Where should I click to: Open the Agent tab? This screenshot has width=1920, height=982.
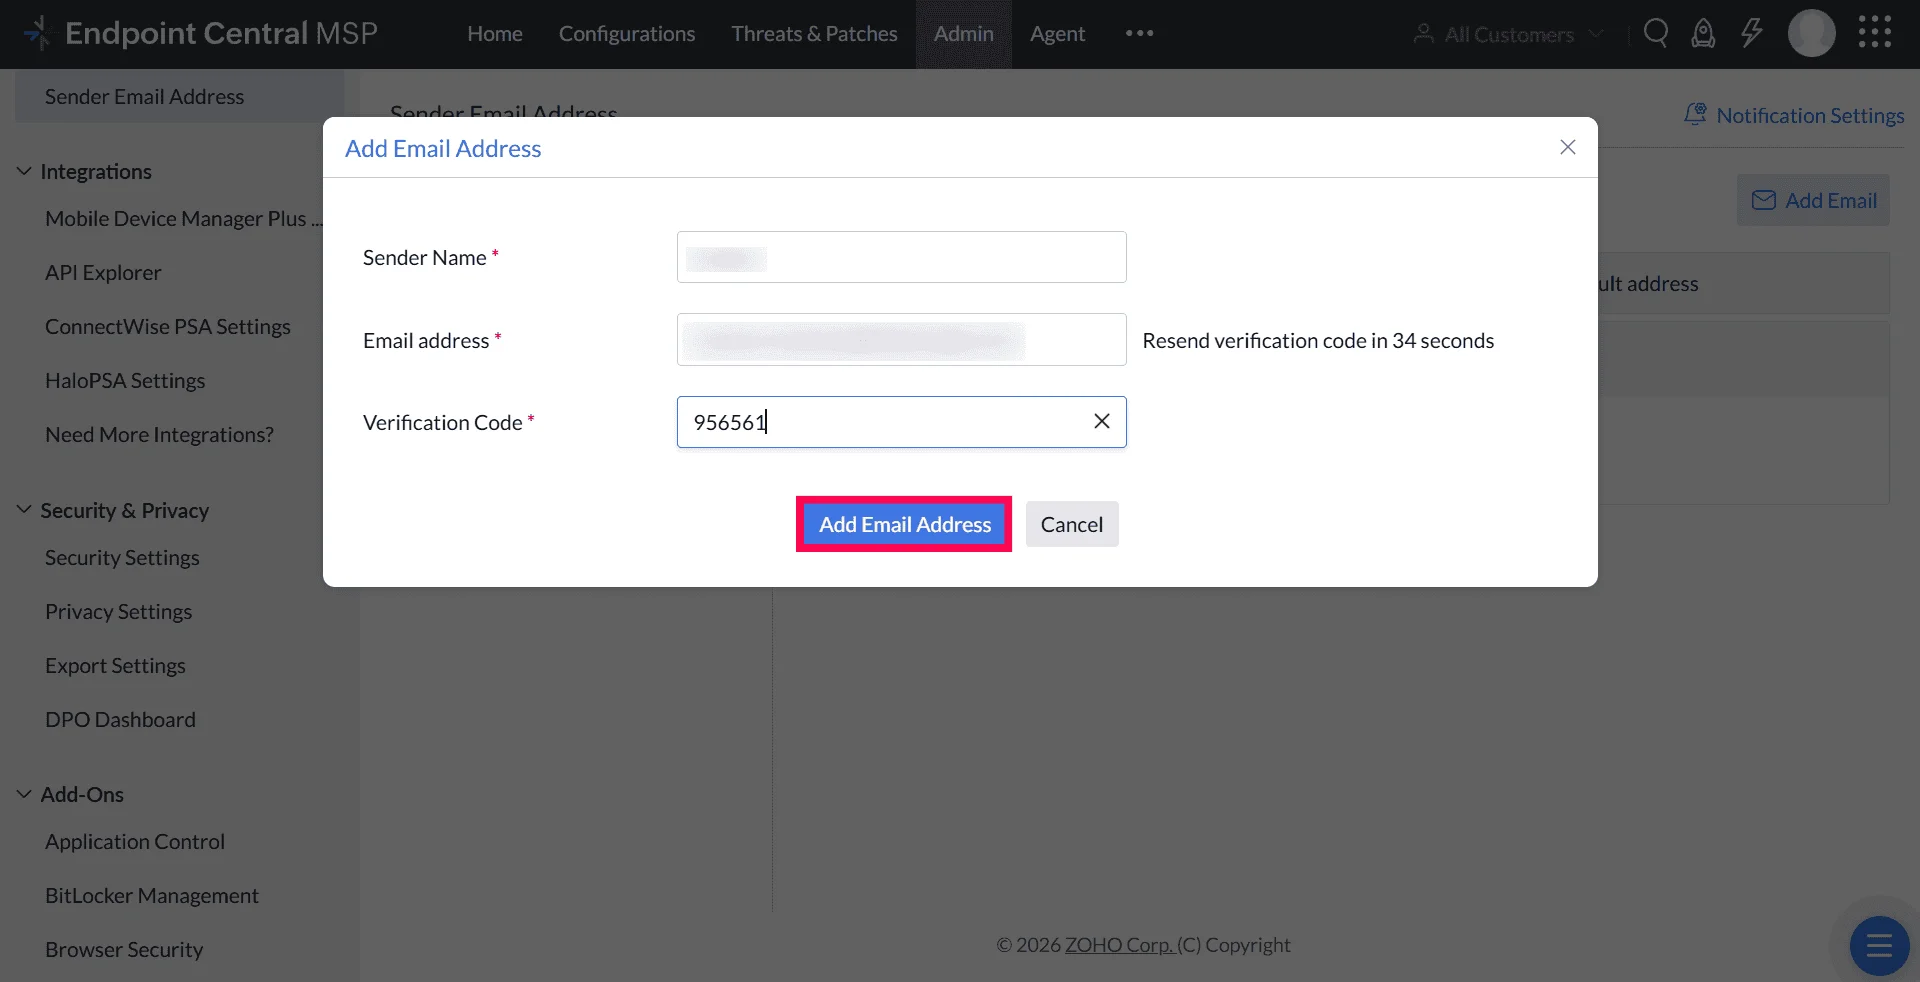[1057, 34]
